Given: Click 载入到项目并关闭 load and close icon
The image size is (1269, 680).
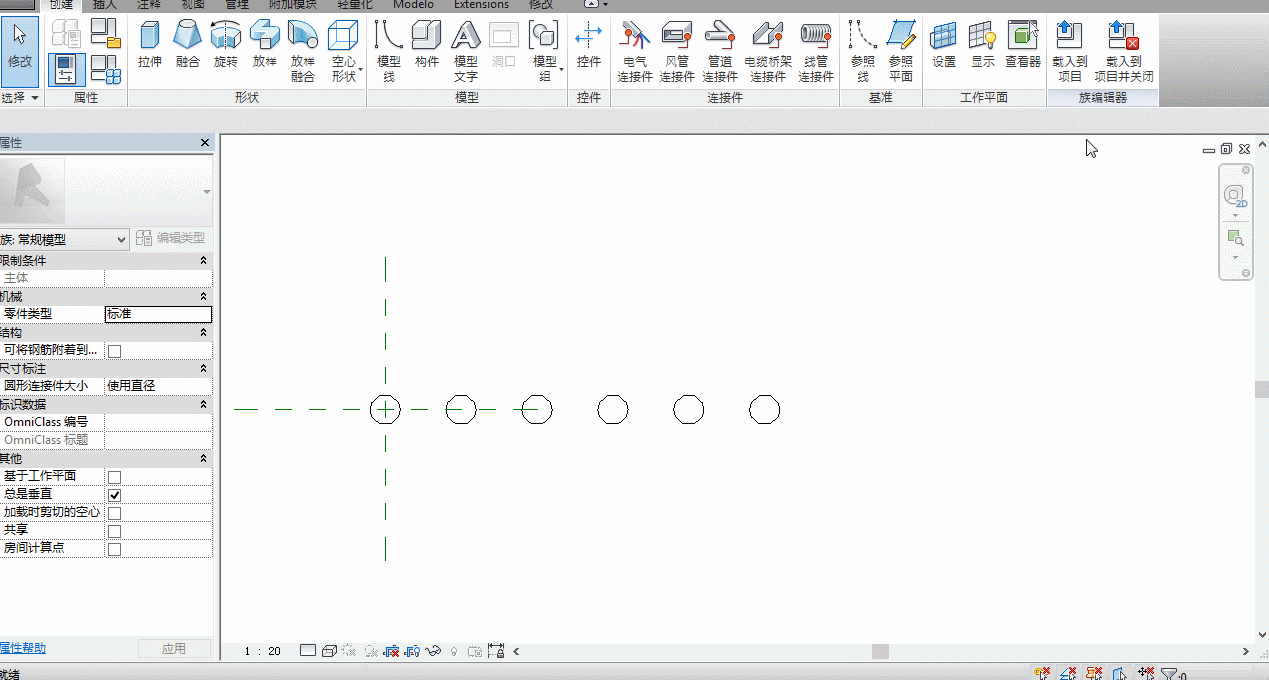Looking at the screenshot, I should [x=1124, y=51].
